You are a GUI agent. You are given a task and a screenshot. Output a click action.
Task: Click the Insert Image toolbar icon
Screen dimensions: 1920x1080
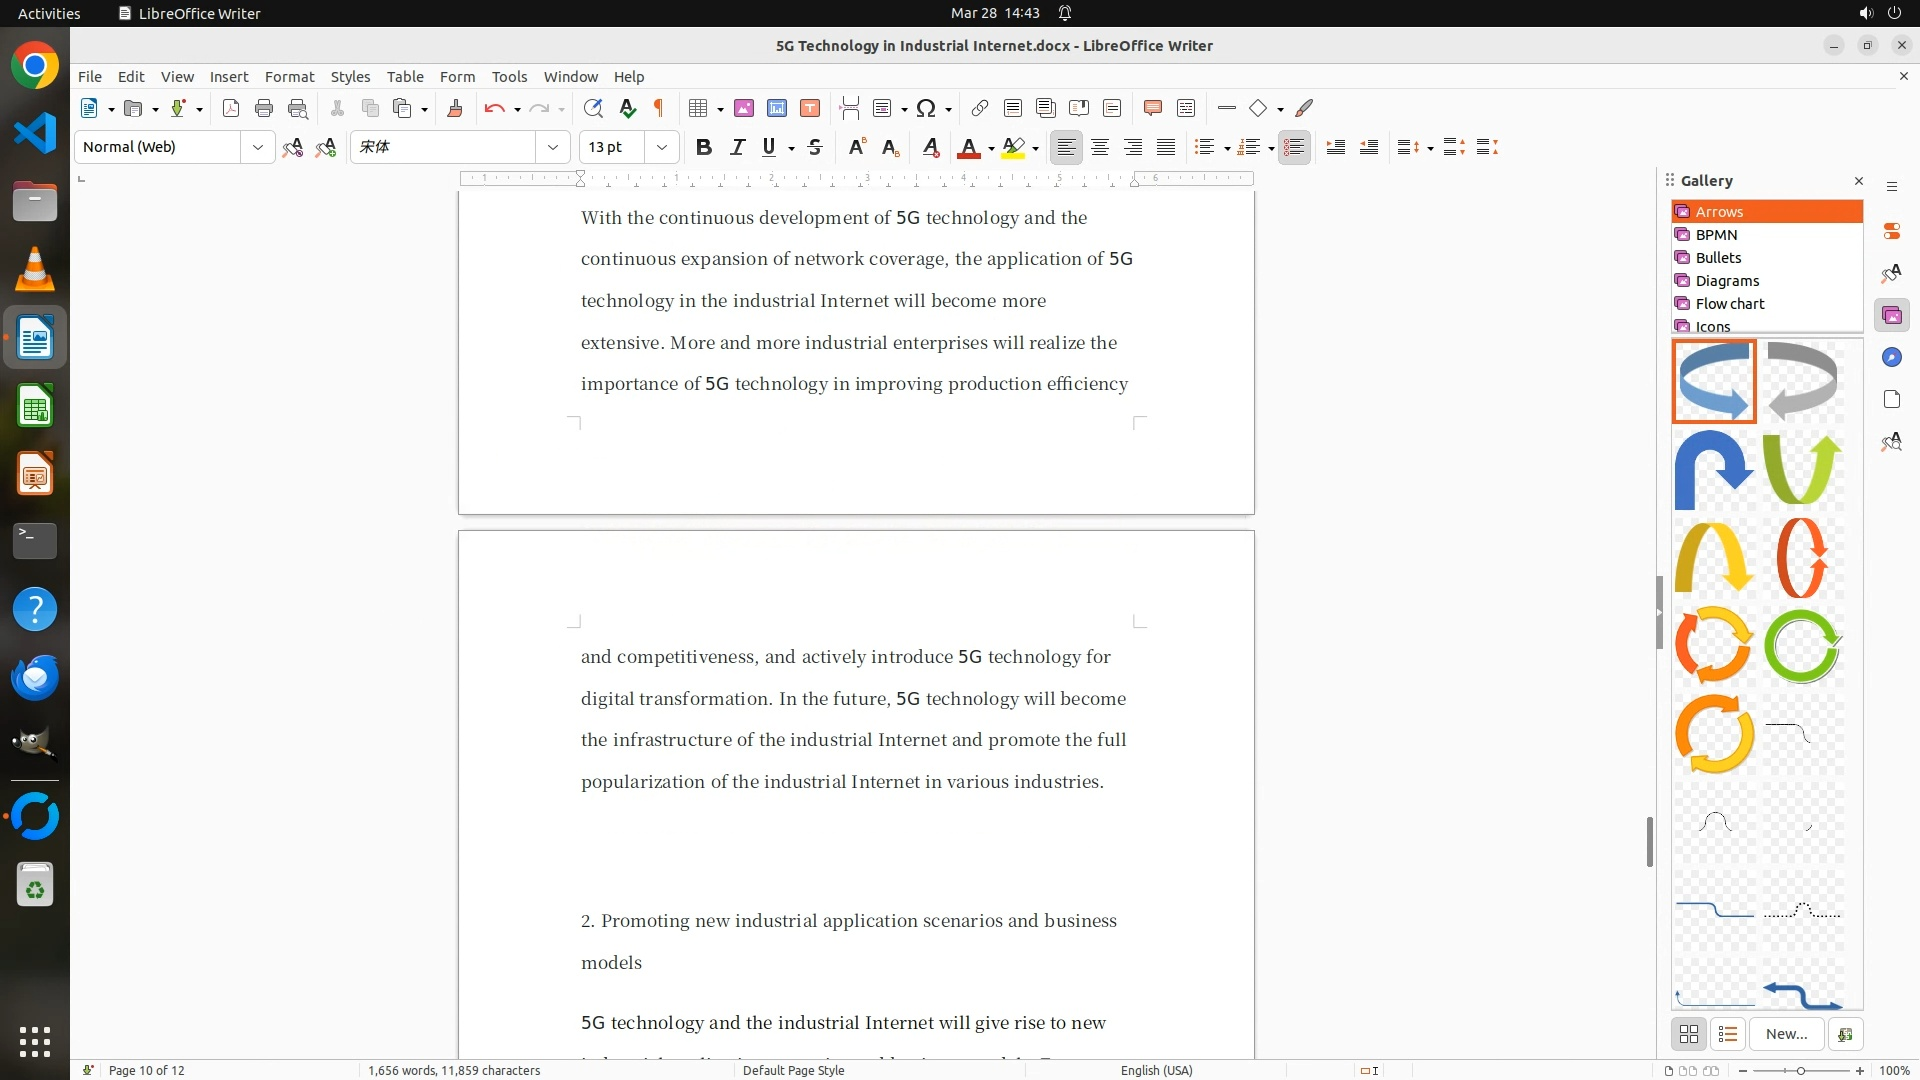pyautogui.click(x=744, y=109)
